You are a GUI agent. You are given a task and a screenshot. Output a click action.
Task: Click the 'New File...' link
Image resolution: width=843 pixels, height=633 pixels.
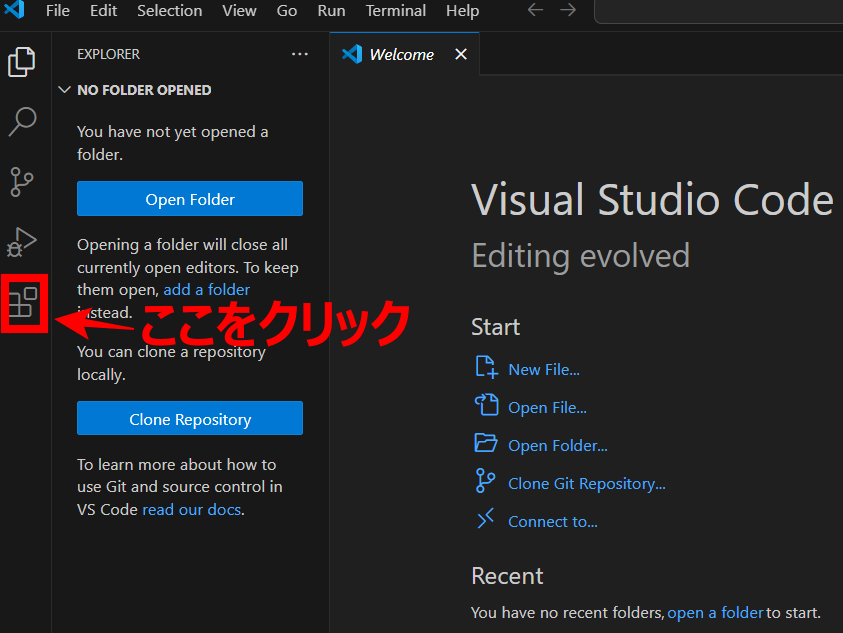pos(544,369)
